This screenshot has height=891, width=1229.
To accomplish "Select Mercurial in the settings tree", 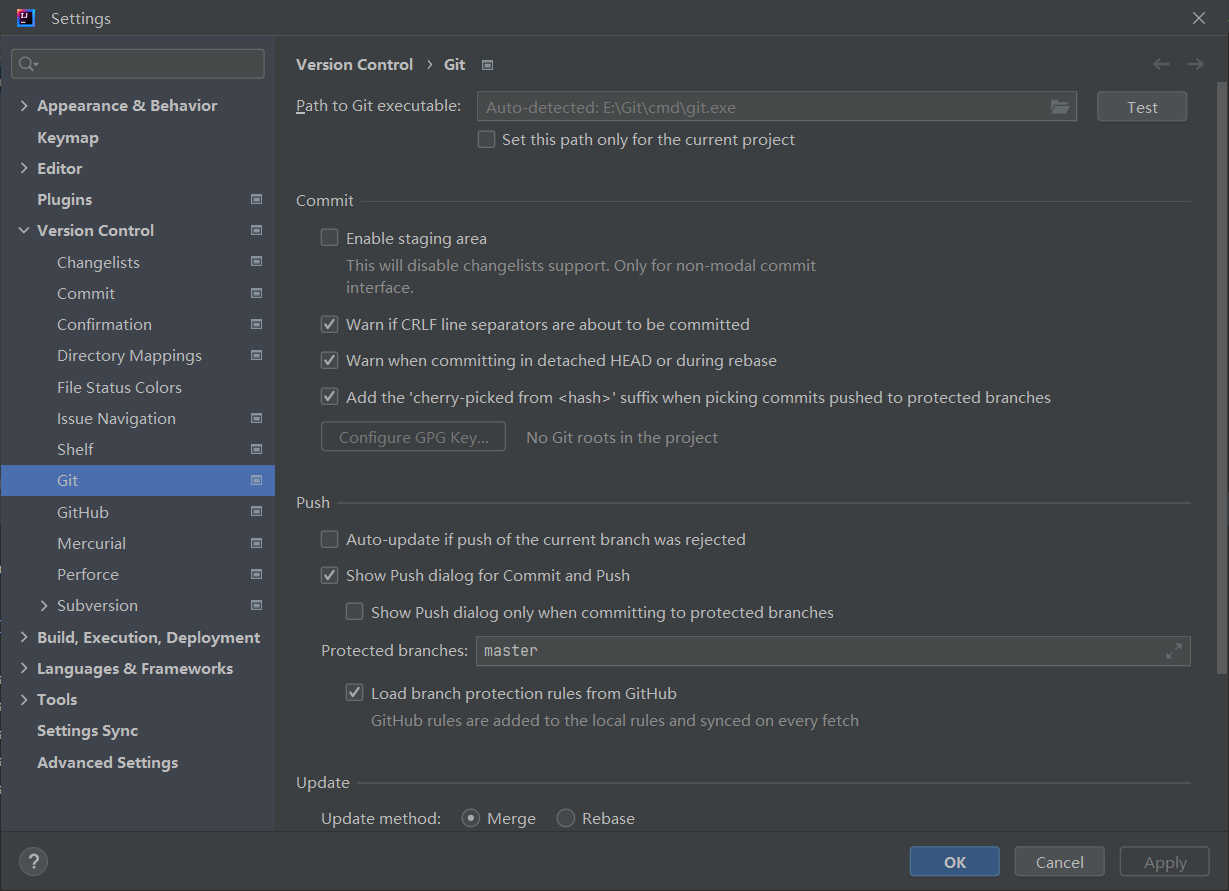I will [x=91, y=543].
